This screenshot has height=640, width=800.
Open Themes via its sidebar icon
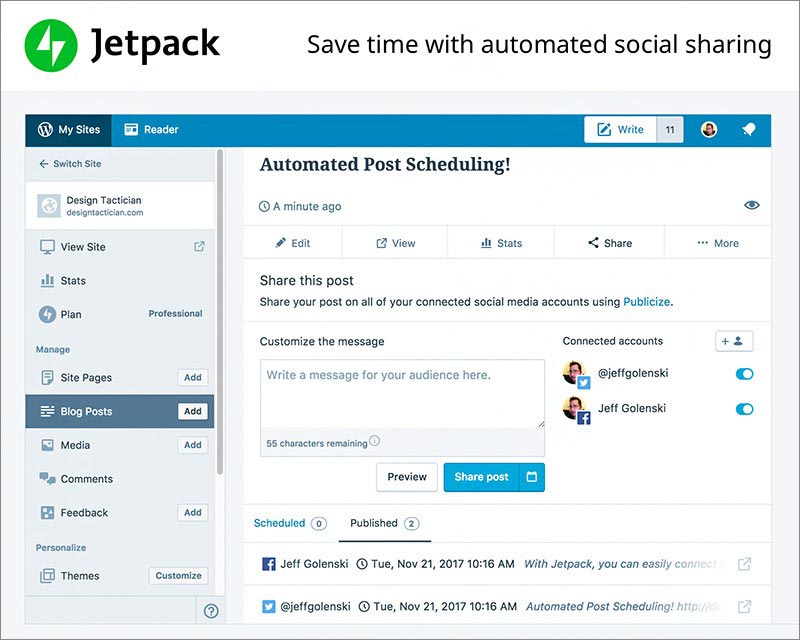point(45,576)
